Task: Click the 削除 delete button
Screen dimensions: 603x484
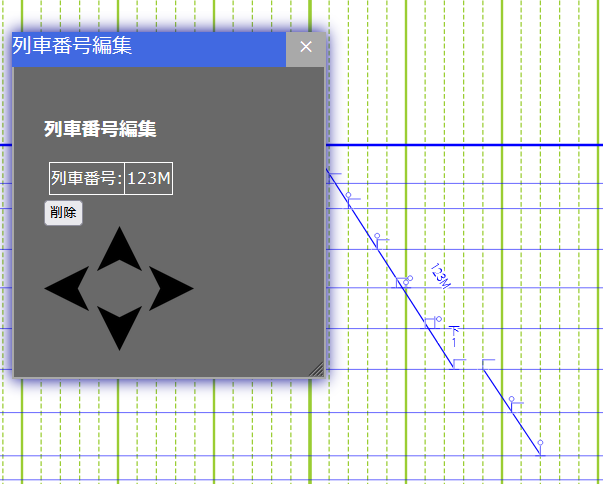Action: (63, 213)
